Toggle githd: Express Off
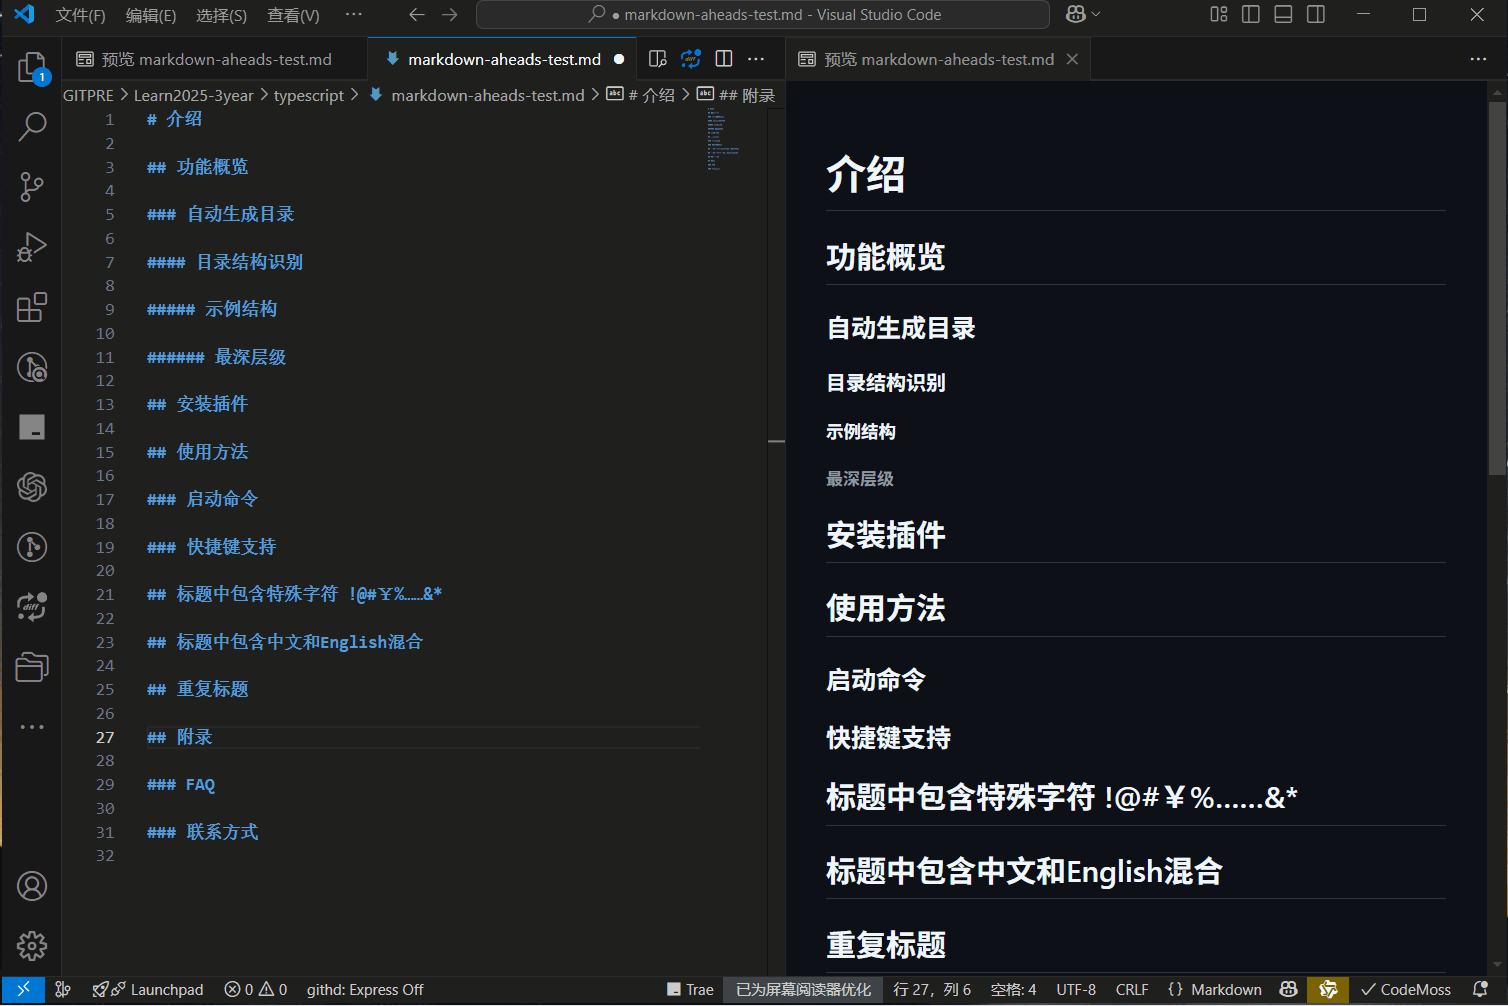The image size is (1508, 1006). [x=365, y=989]
